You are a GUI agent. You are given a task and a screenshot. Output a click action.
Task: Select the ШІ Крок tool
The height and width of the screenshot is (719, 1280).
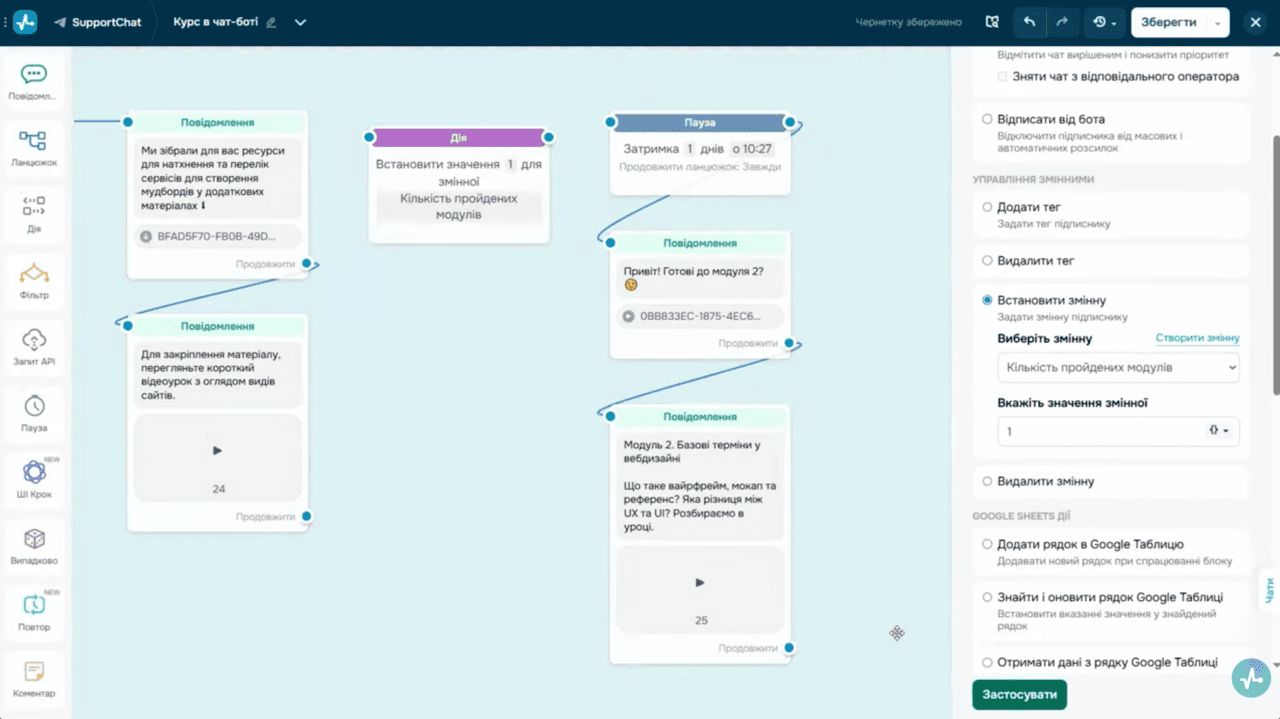click(x=34, y=479)
